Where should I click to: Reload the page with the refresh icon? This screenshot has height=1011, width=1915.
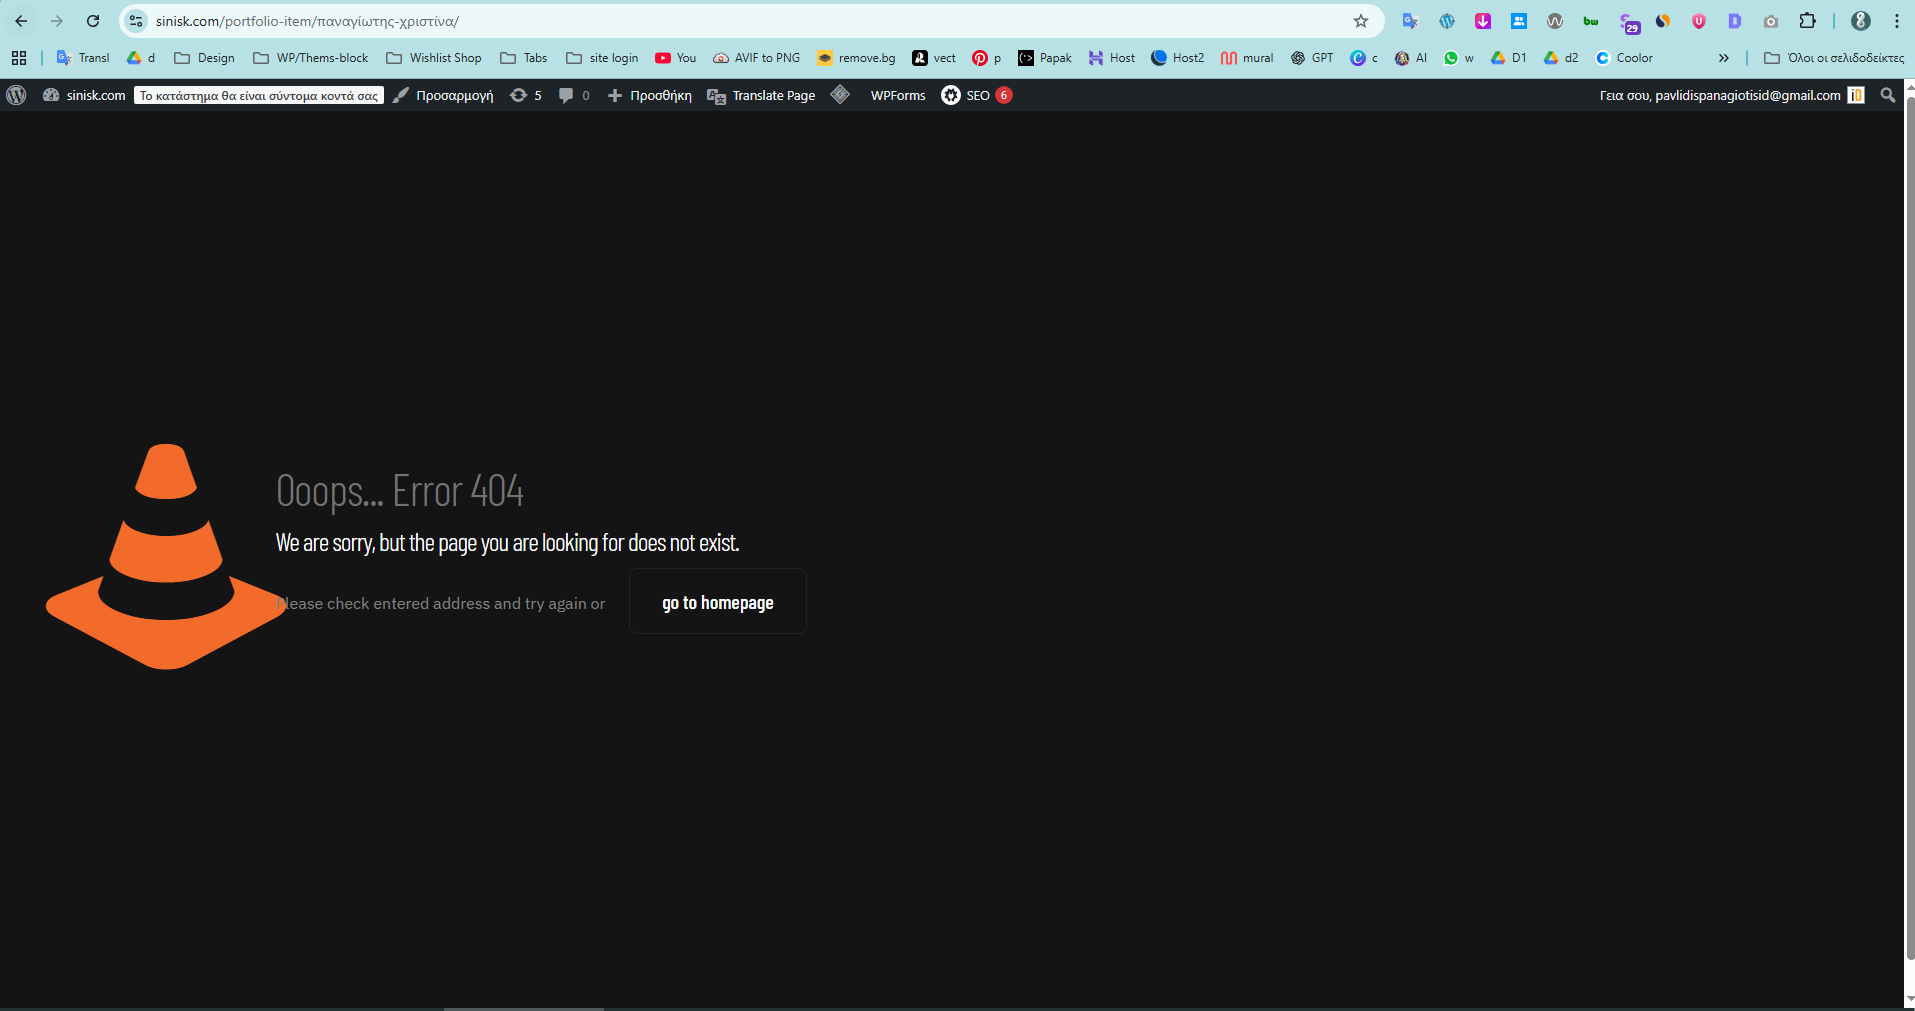(x=93, y=21)
